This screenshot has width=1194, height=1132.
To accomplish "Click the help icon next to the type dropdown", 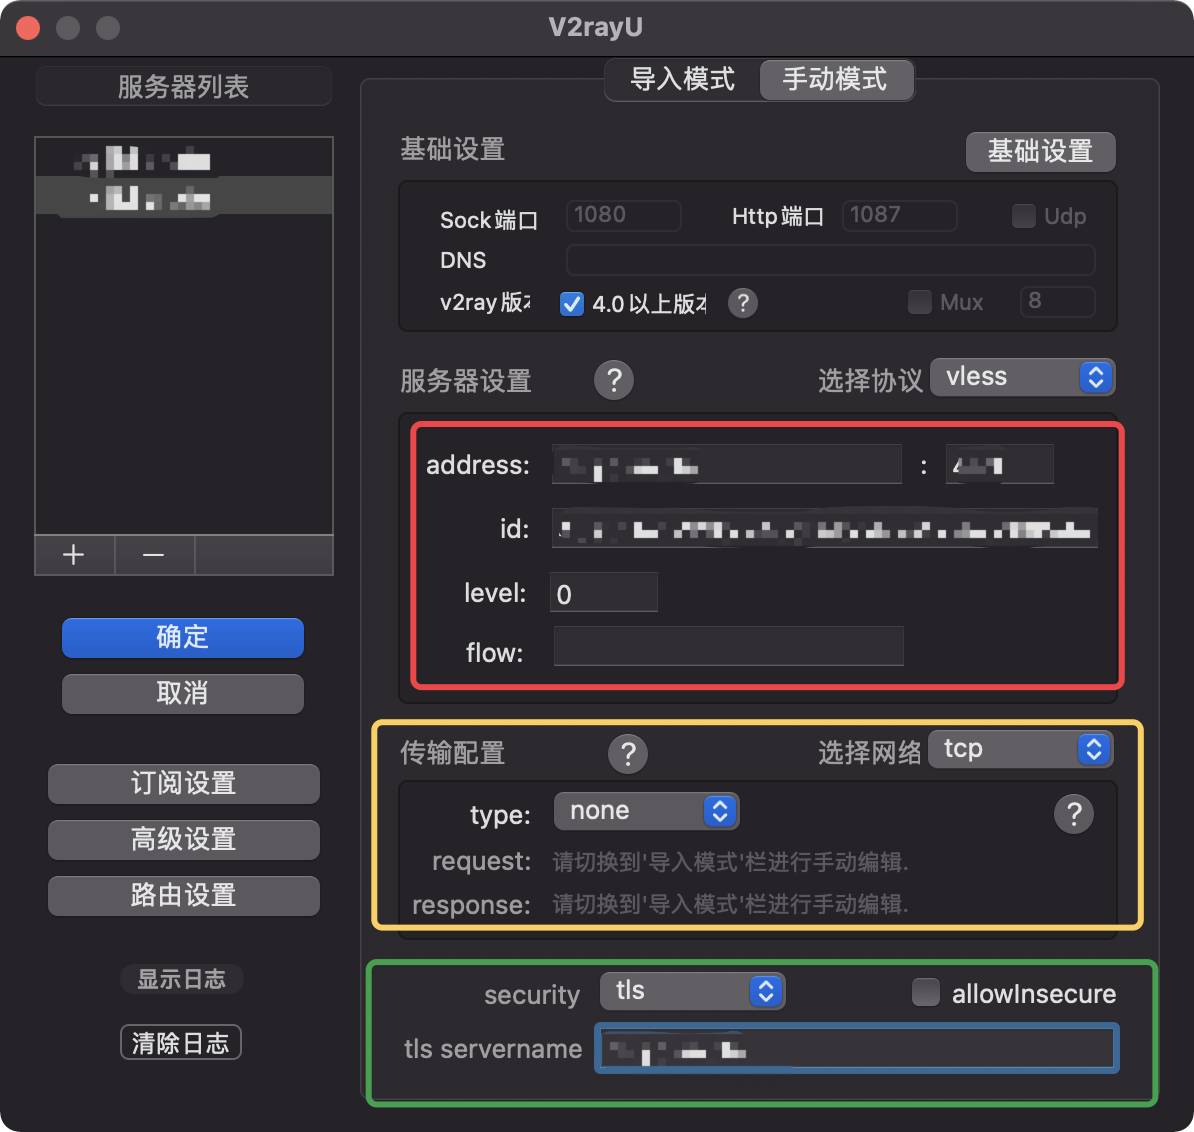I will 1074,814.
